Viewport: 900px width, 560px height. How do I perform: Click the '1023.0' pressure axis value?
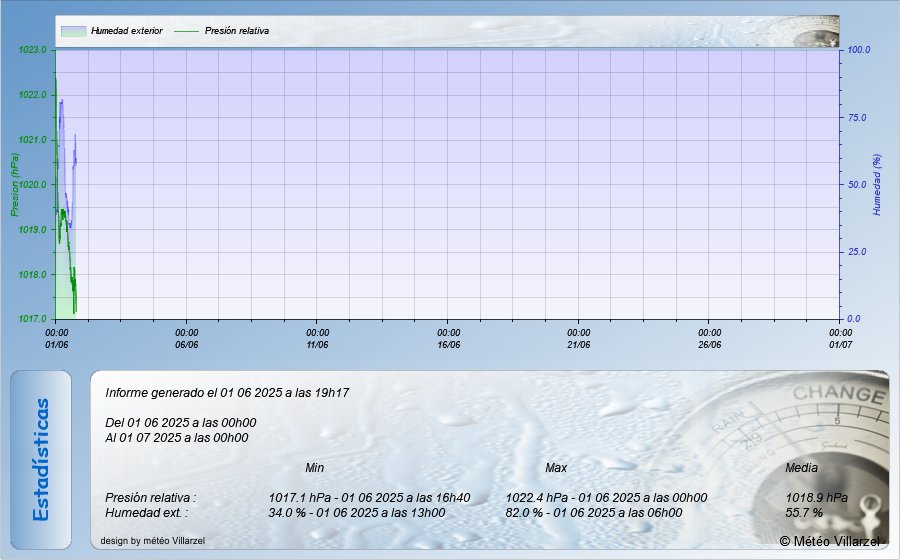point(33,50)
